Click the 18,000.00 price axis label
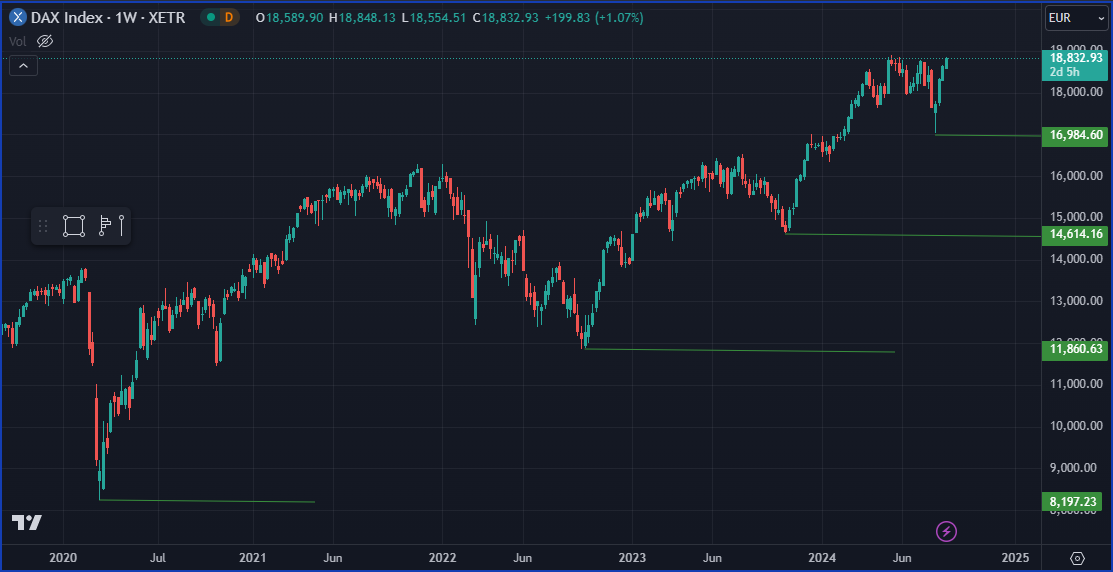The image size is (1113, 572). (x=1076, y=92)
